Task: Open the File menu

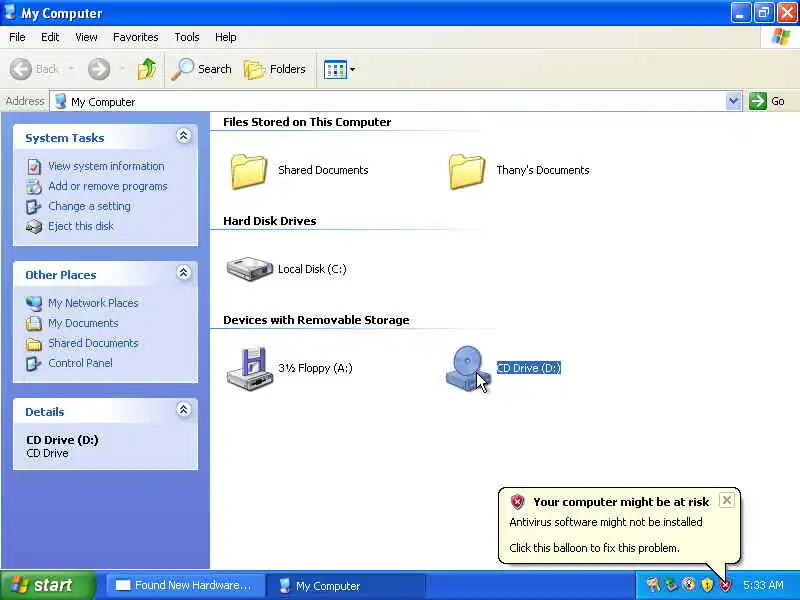Action: pyautogui.click(x=17, y=37)
